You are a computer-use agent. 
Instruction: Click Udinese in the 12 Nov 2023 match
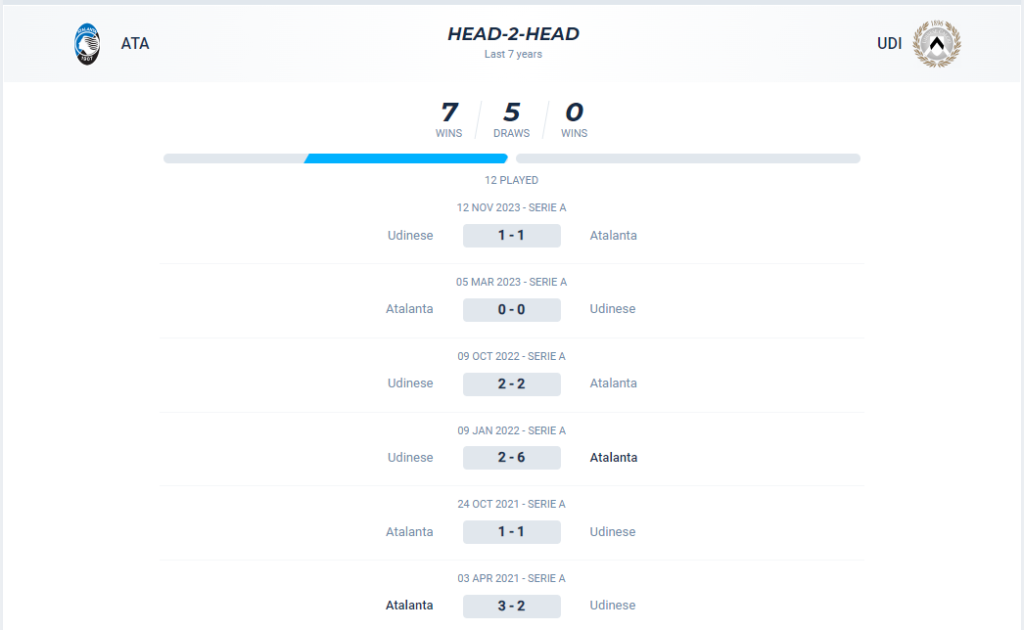click(410, 236)
